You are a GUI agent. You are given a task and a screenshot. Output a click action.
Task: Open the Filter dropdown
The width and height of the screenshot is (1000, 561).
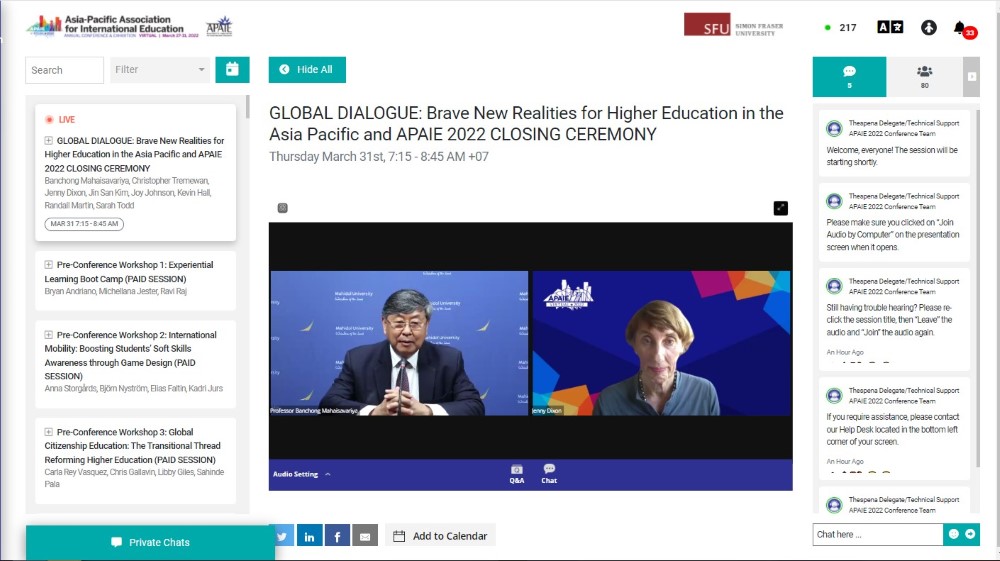point(160,70)
